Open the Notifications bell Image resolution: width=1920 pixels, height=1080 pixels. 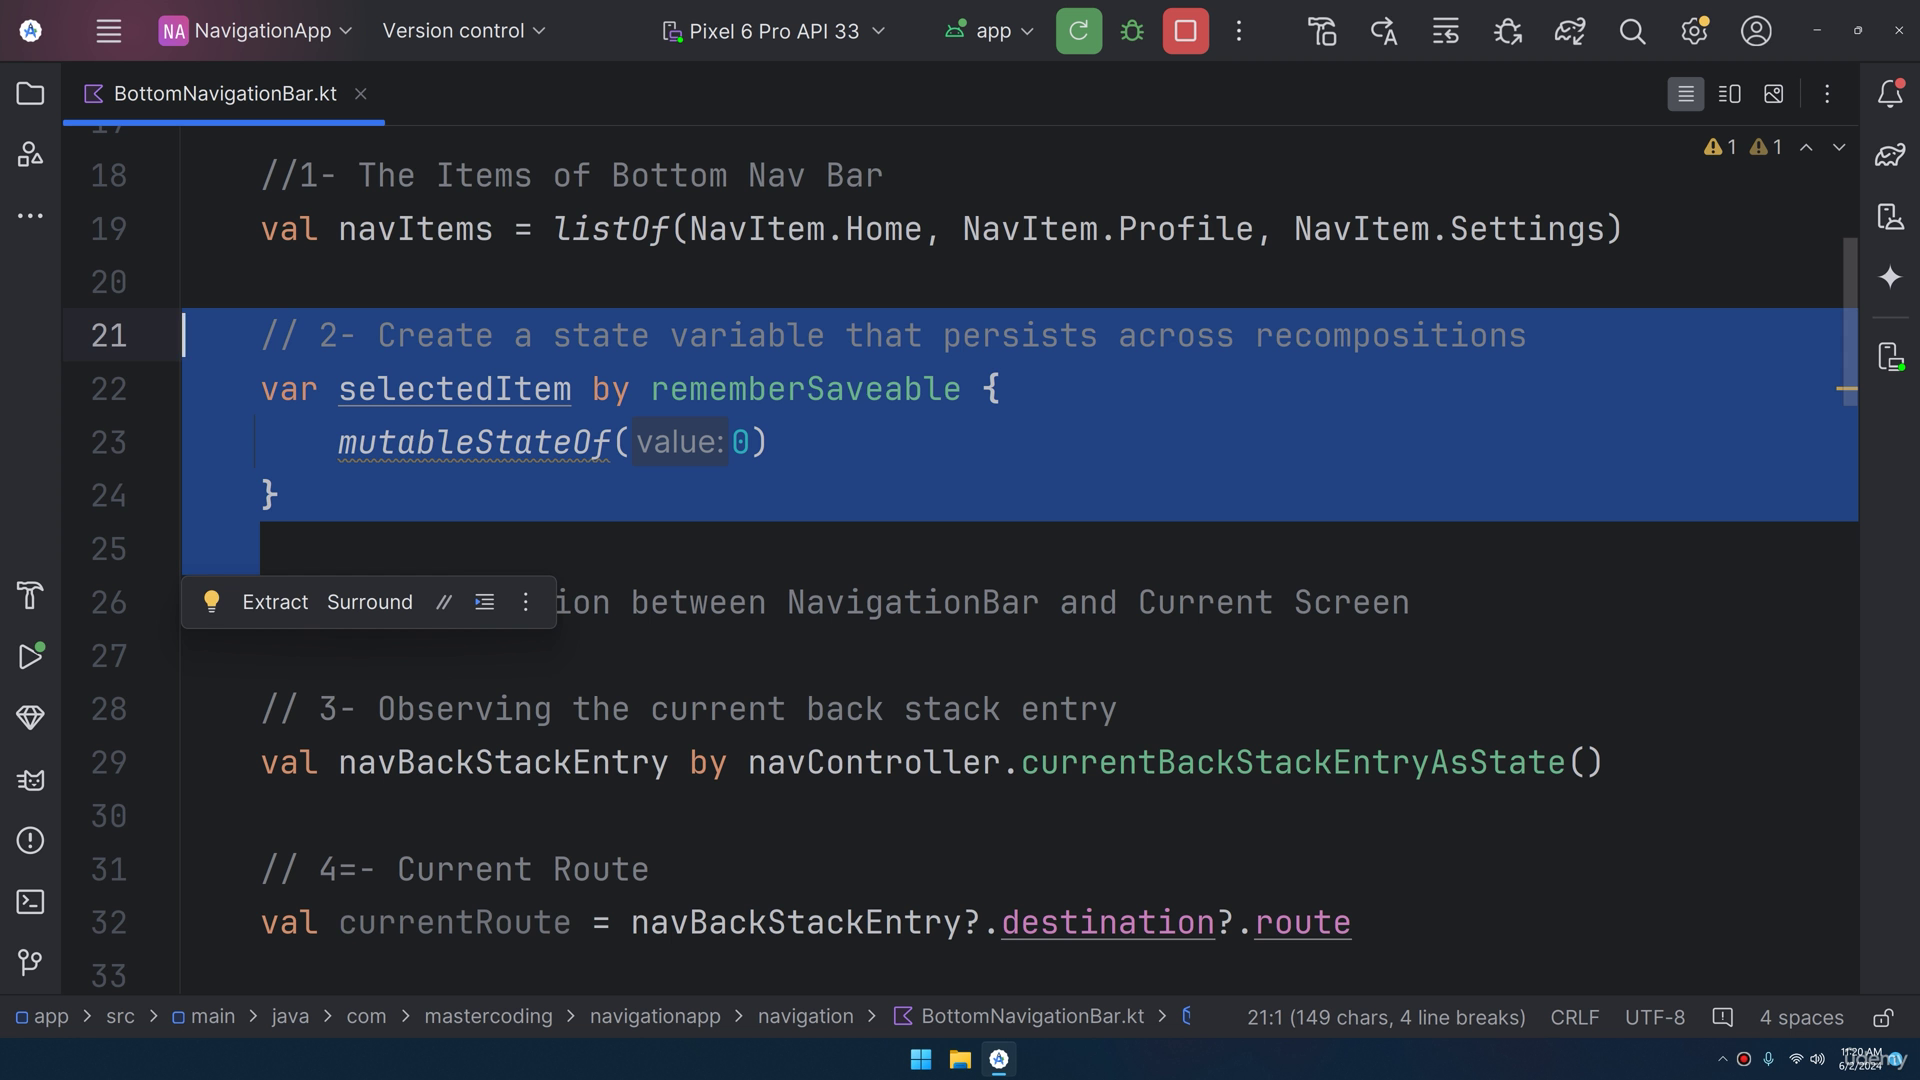coord(1890,93)
